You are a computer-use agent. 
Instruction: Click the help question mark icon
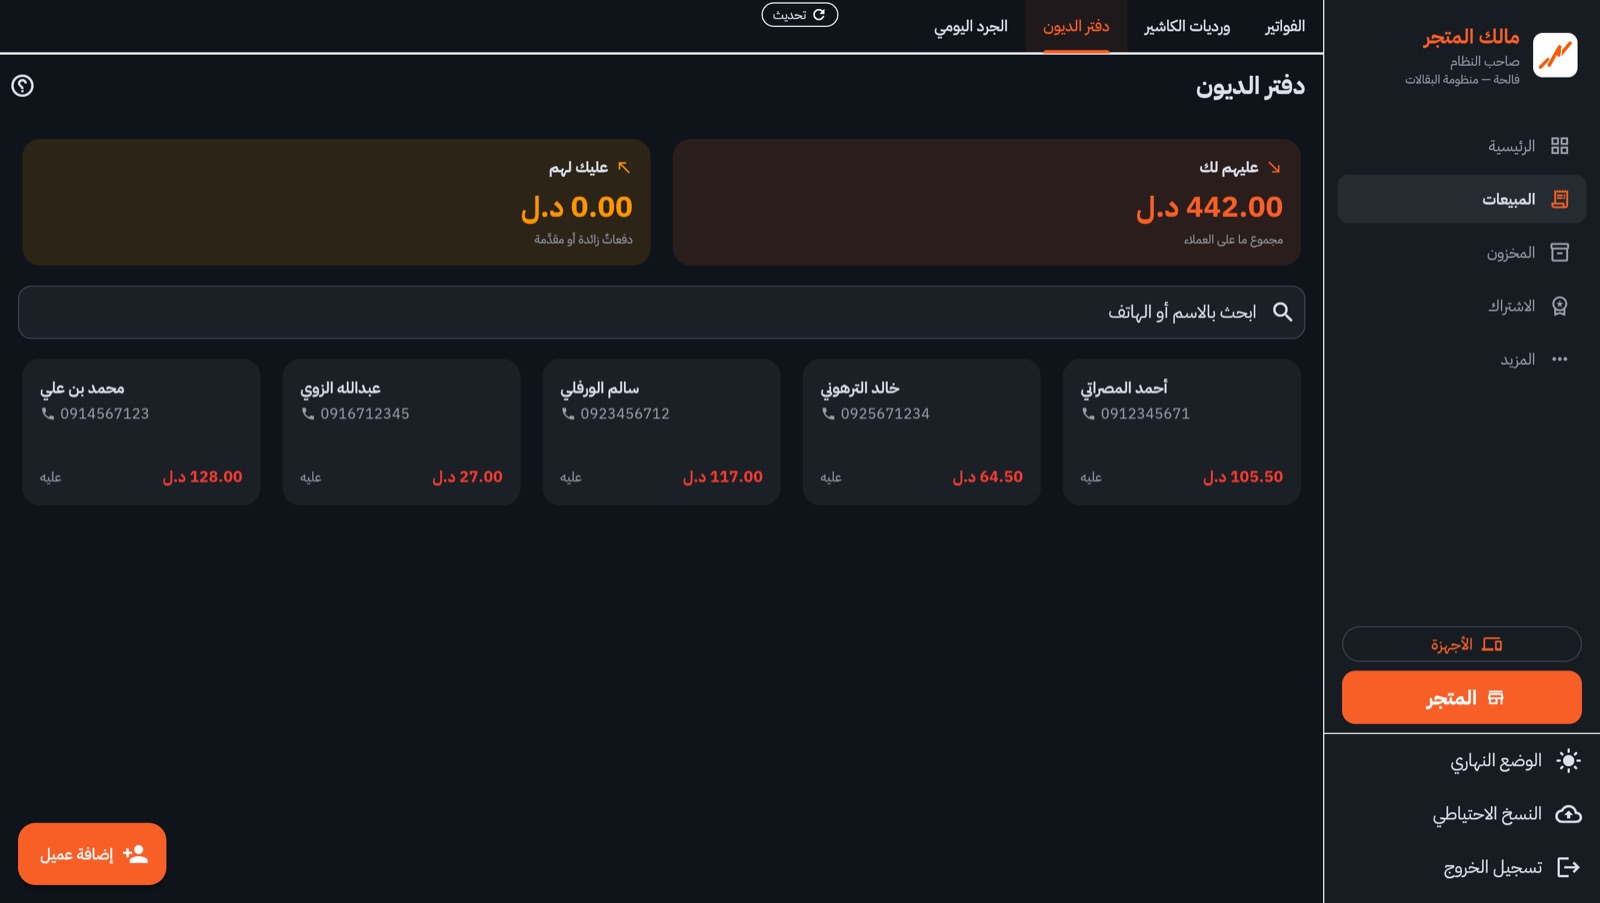23,86
